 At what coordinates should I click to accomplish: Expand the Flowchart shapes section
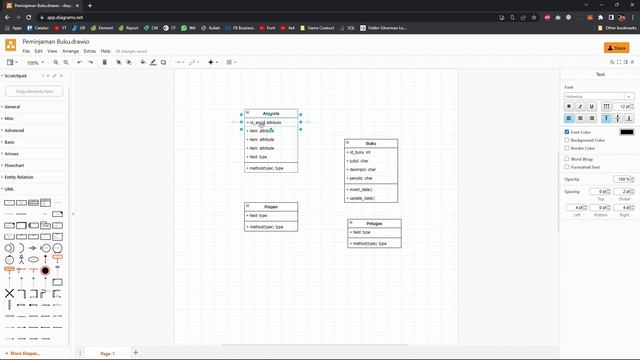14,165
